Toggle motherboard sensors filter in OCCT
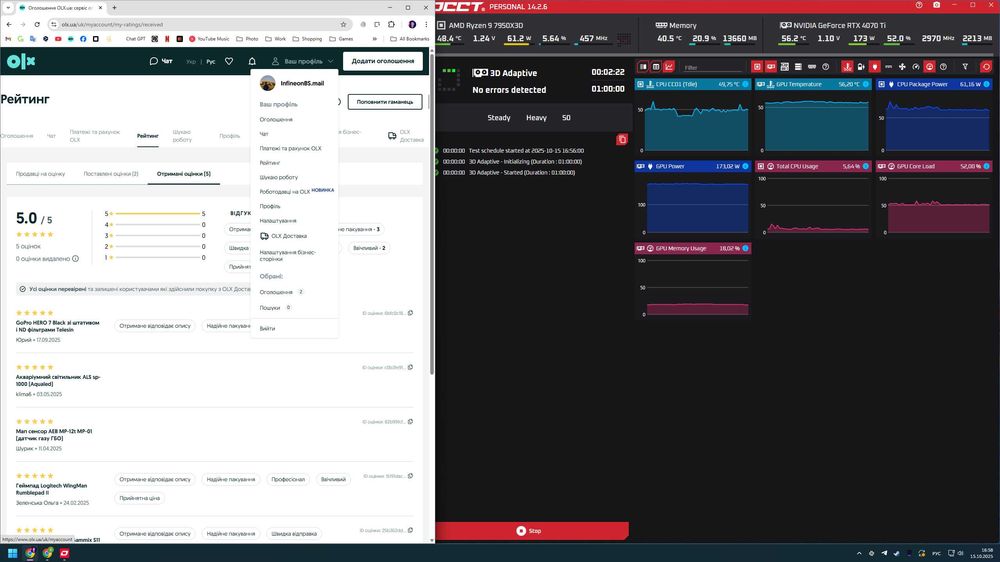The image size is (1000, 562). click(x=784, y=67)
